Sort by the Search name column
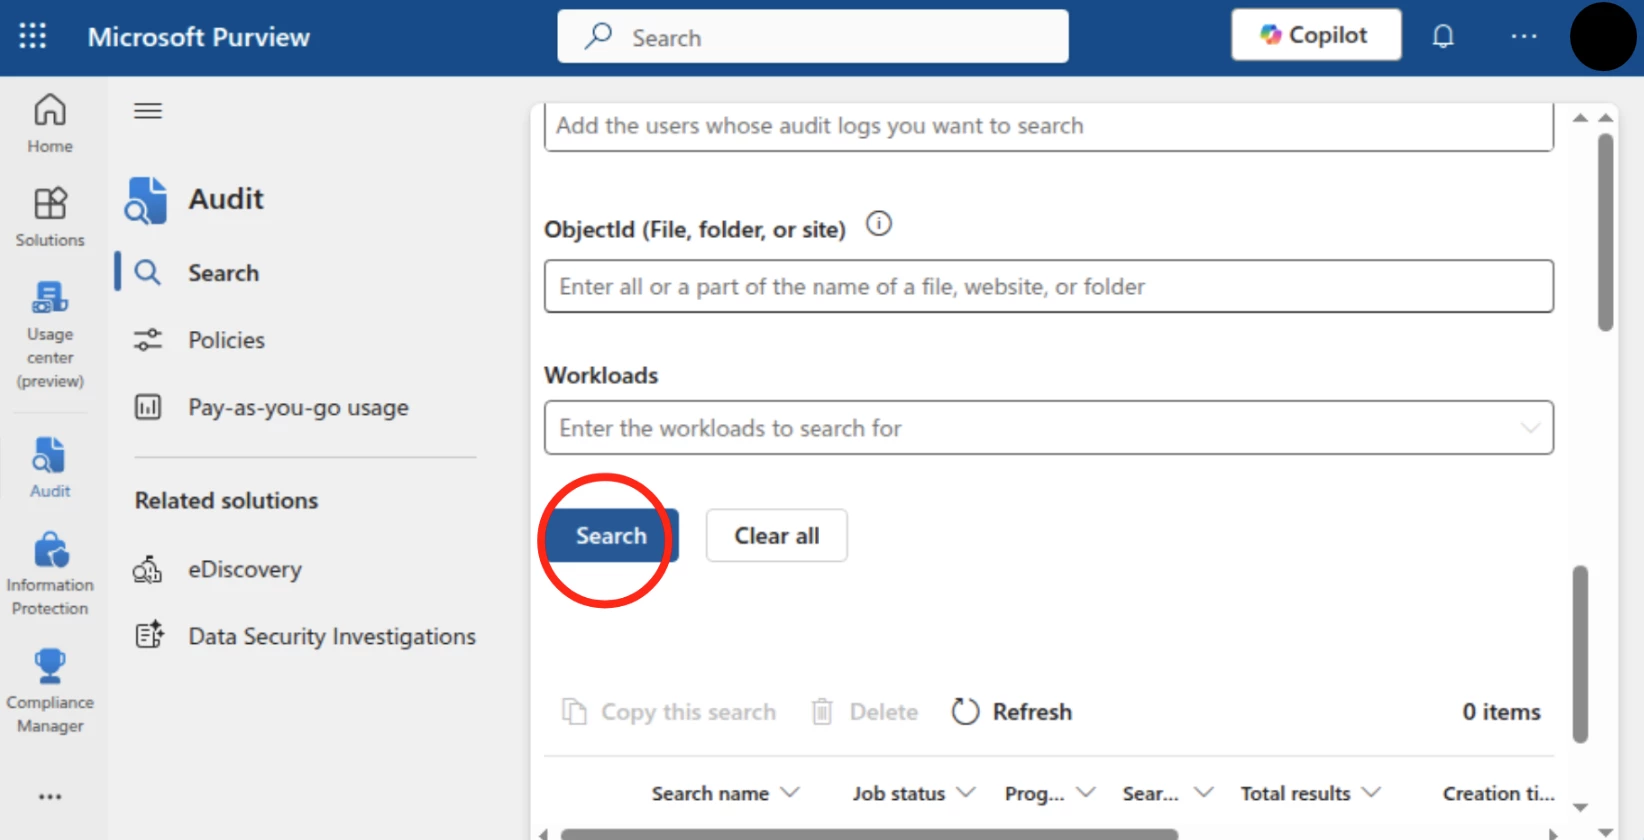 click(710, 793)
